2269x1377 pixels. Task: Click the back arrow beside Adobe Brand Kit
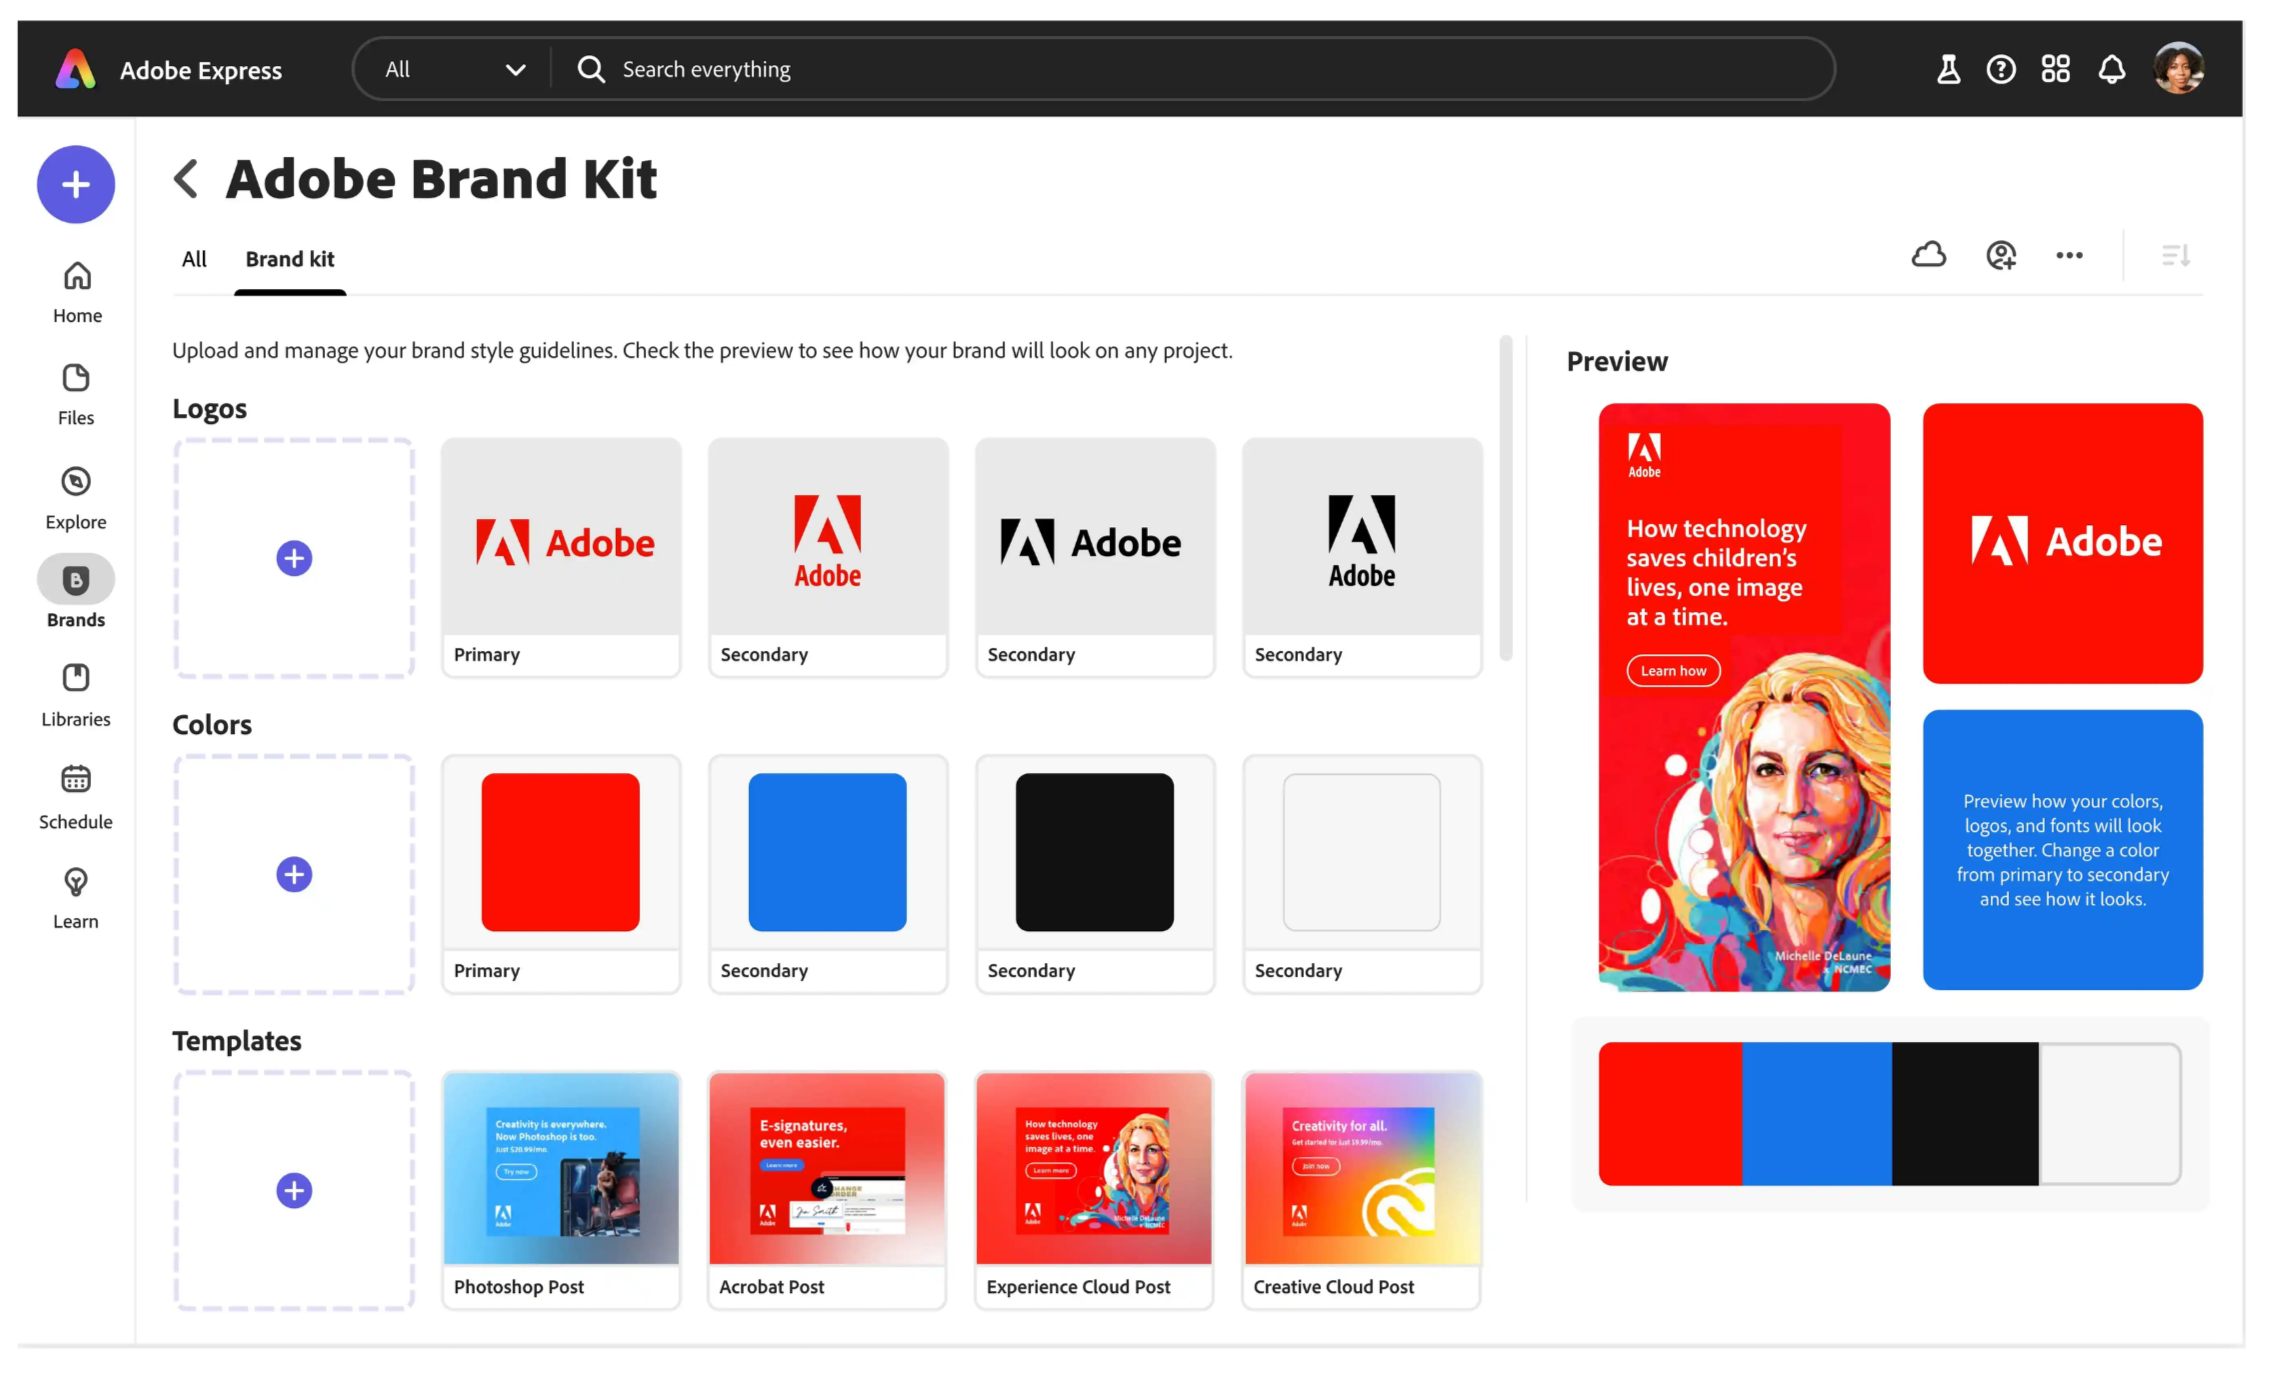click(186, 179)
